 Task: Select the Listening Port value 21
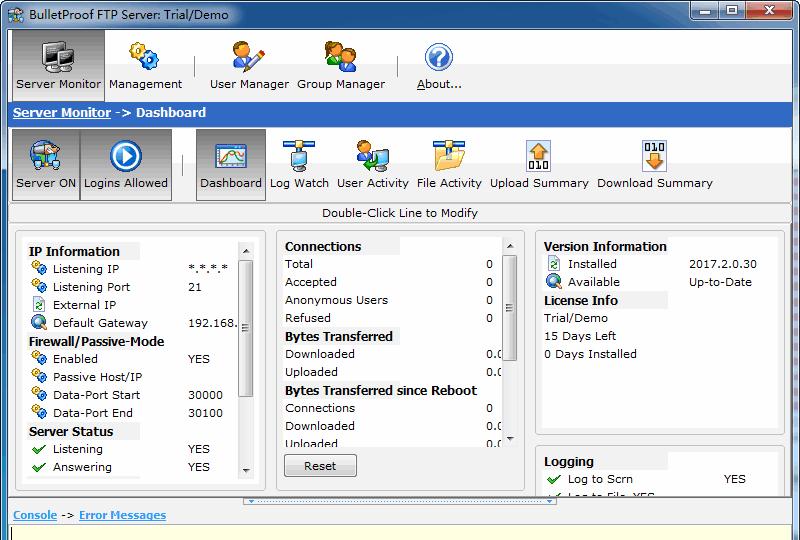pyautogui.click(x=195, y=287)
